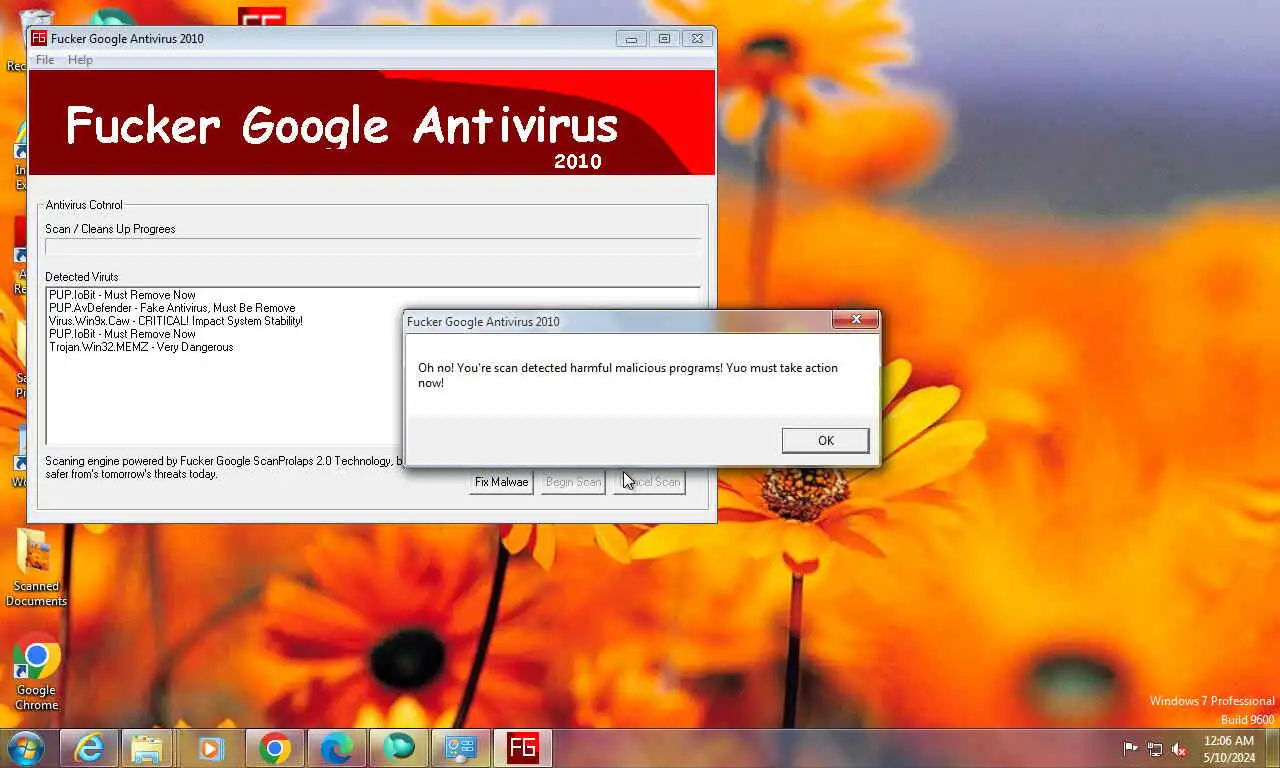The height and width of the screenshot is (768, 1280).
Task: Open the Windows Start menu orb
Action: pyautogui.click(x=26, y=748)
